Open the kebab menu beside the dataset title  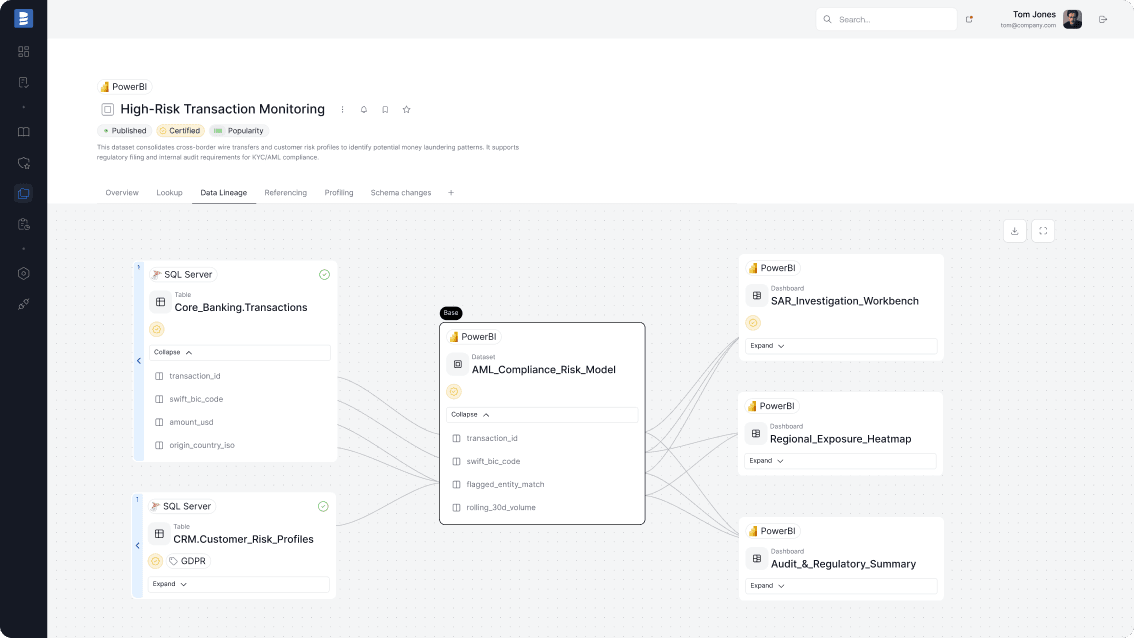[343, 109]
